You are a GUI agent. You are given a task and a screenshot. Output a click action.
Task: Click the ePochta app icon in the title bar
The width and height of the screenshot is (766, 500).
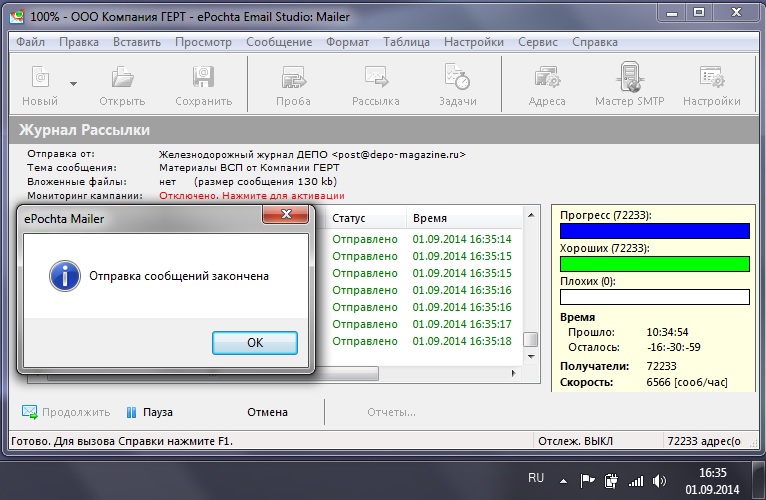coord(17,17)
